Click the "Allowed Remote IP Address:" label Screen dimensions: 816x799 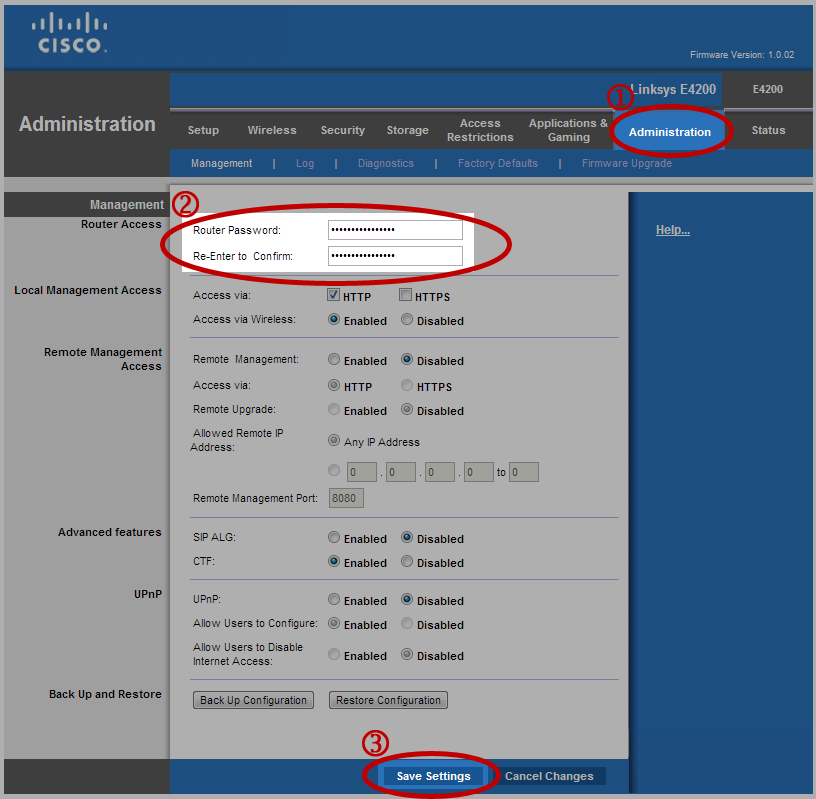(237, 440)
